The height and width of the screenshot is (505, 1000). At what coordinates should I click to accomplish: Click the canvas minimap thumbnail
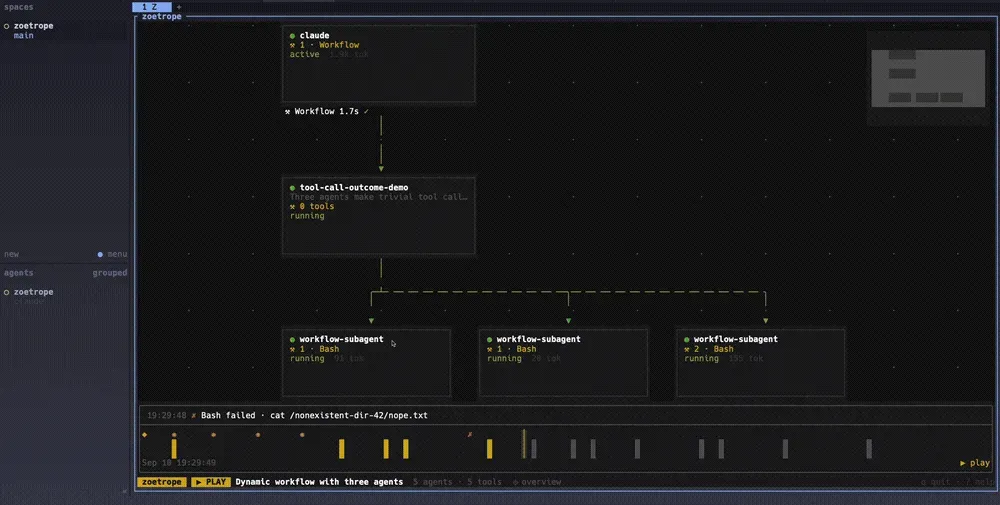pyautogui.click(x=928, y=78)
